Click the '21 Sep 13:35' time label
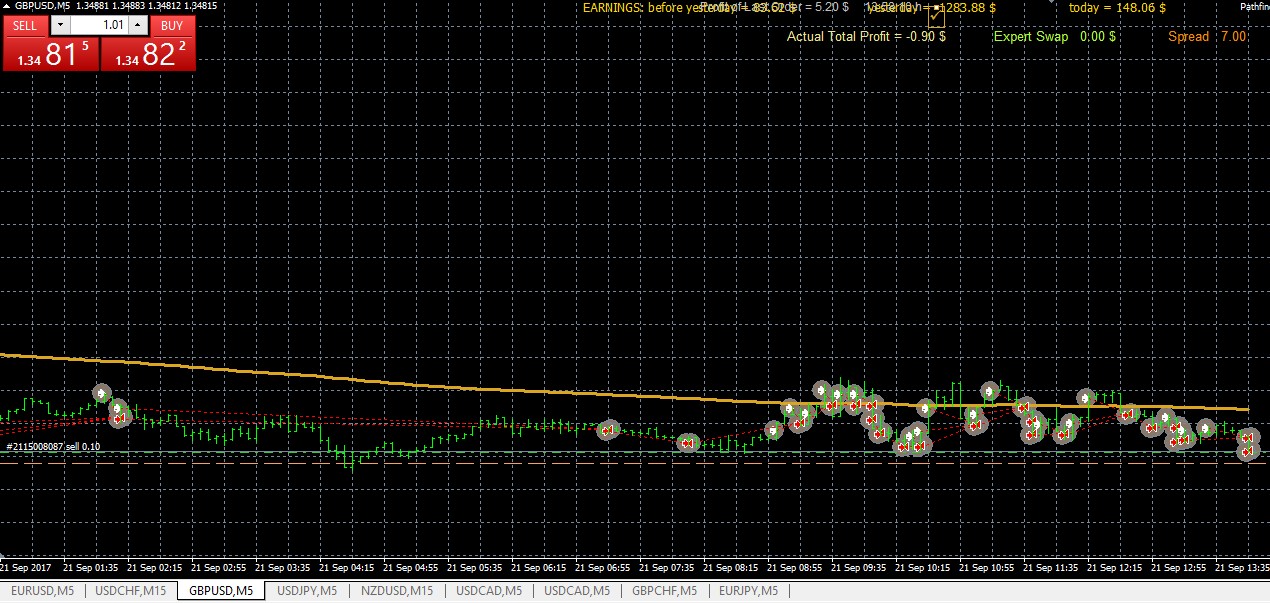This screenshot has height=603, width=1270. coord(1243,567)
